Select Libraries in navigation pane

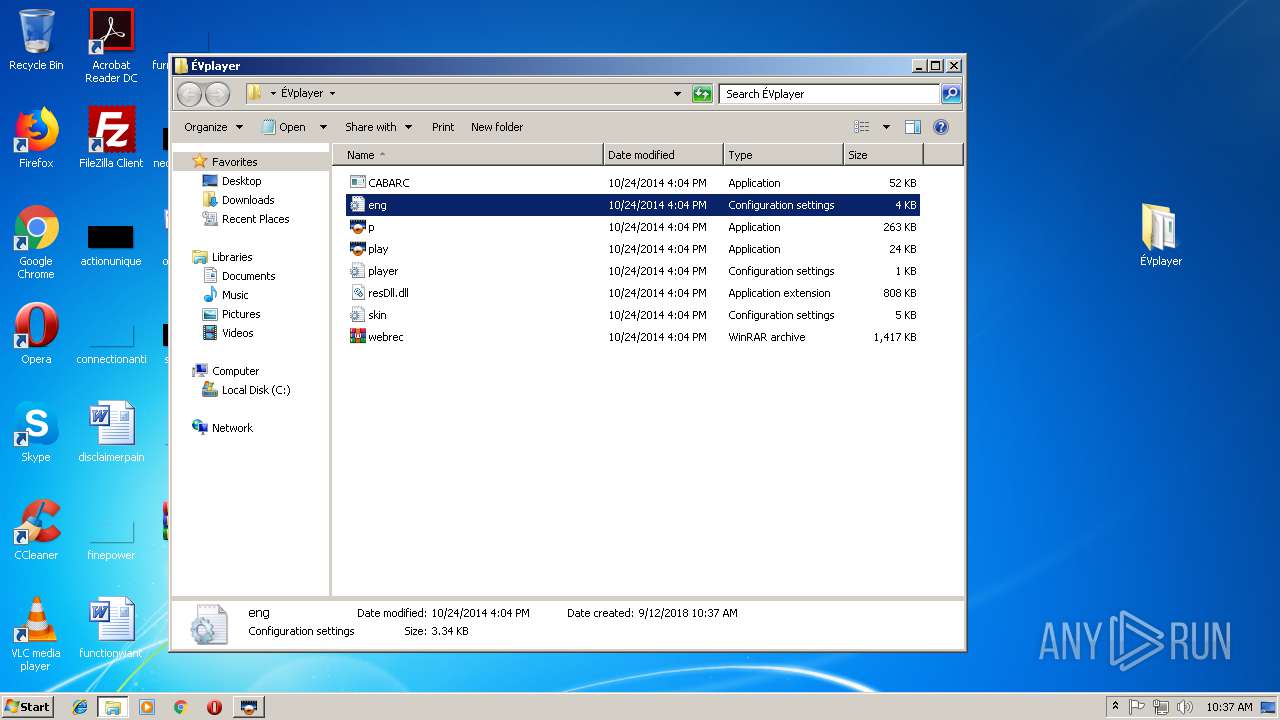(222, 257)
